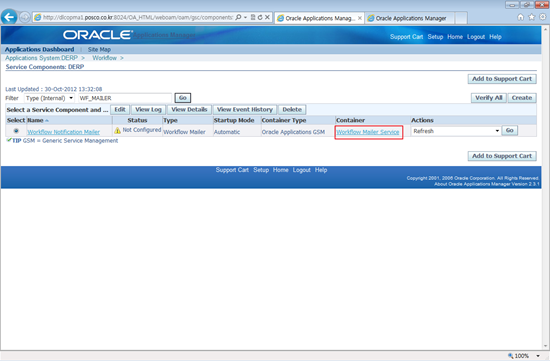Click the upper Add to Support Cart button

[502, 79]
